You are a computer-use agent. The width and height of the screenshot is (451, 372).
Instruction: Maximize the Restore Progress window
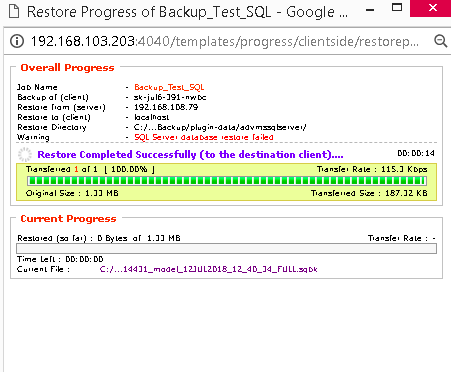point(397,7)
